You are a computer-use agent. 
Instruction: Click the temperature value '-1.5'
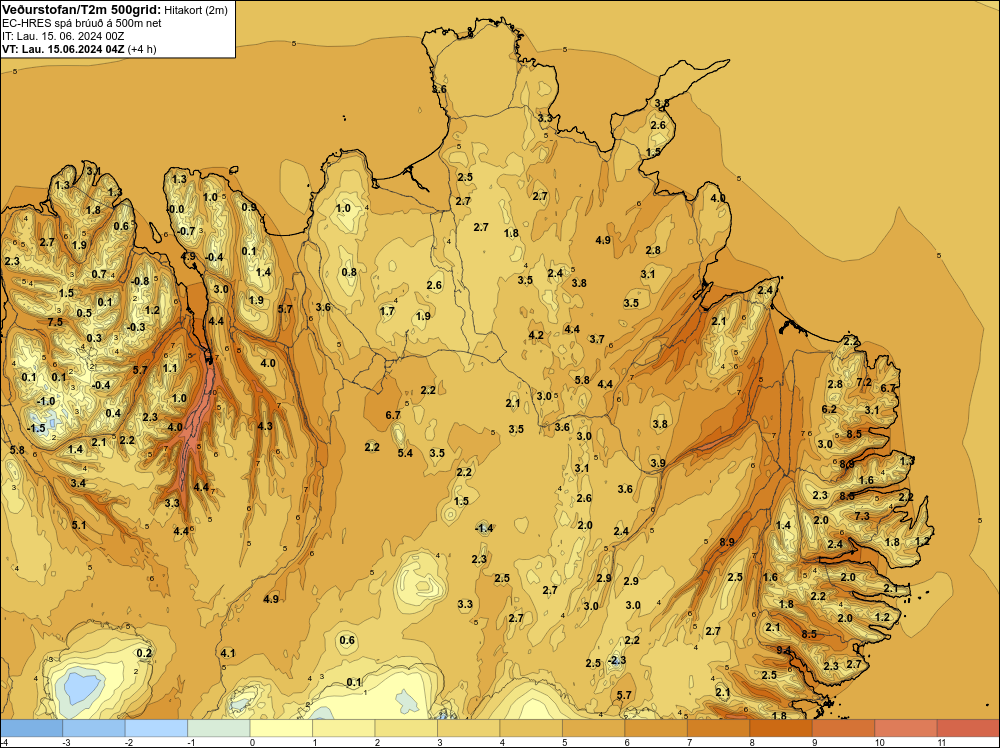tap(36, 428)
